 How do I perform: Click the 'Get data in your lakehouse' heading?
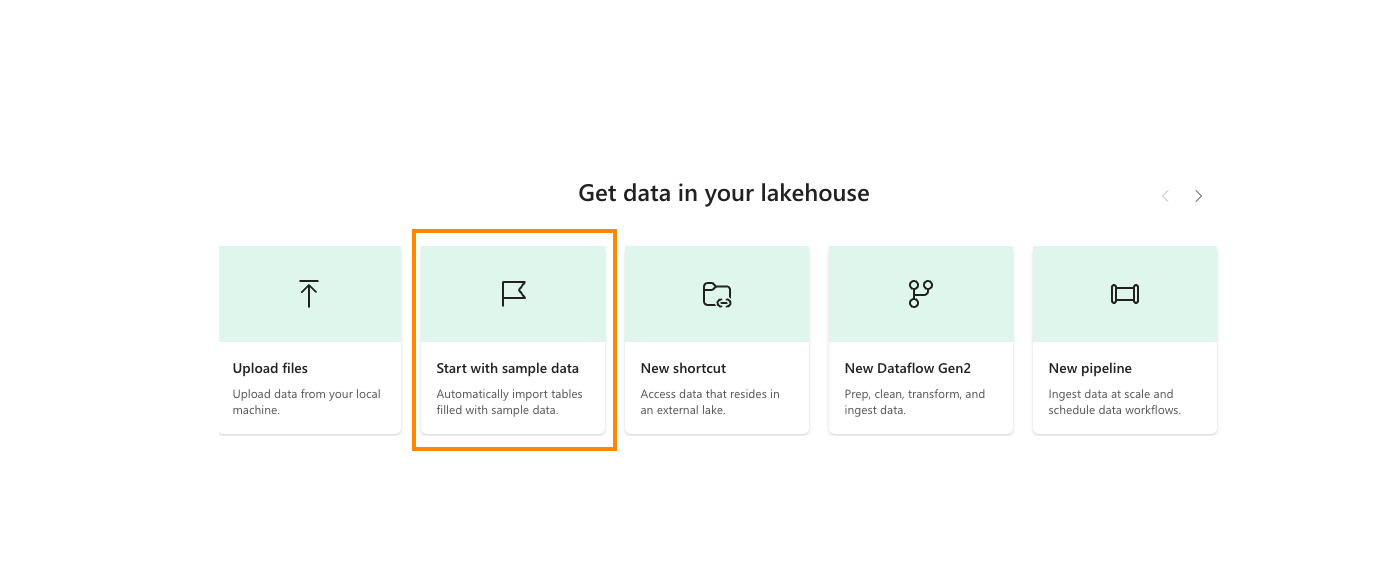[723, 193]
